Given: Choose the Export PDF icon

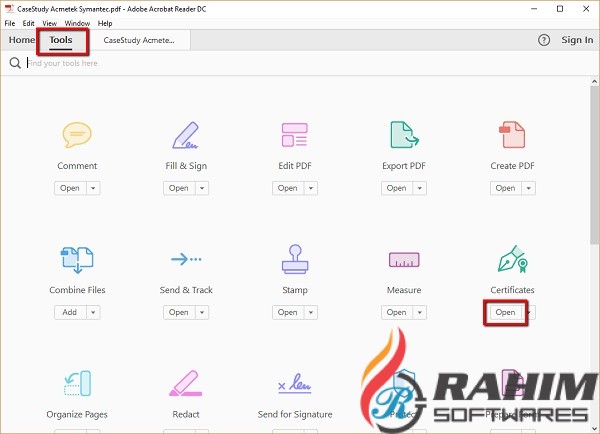Looking at the screenshot, I should pyautogui.click(x=404, y=135).
